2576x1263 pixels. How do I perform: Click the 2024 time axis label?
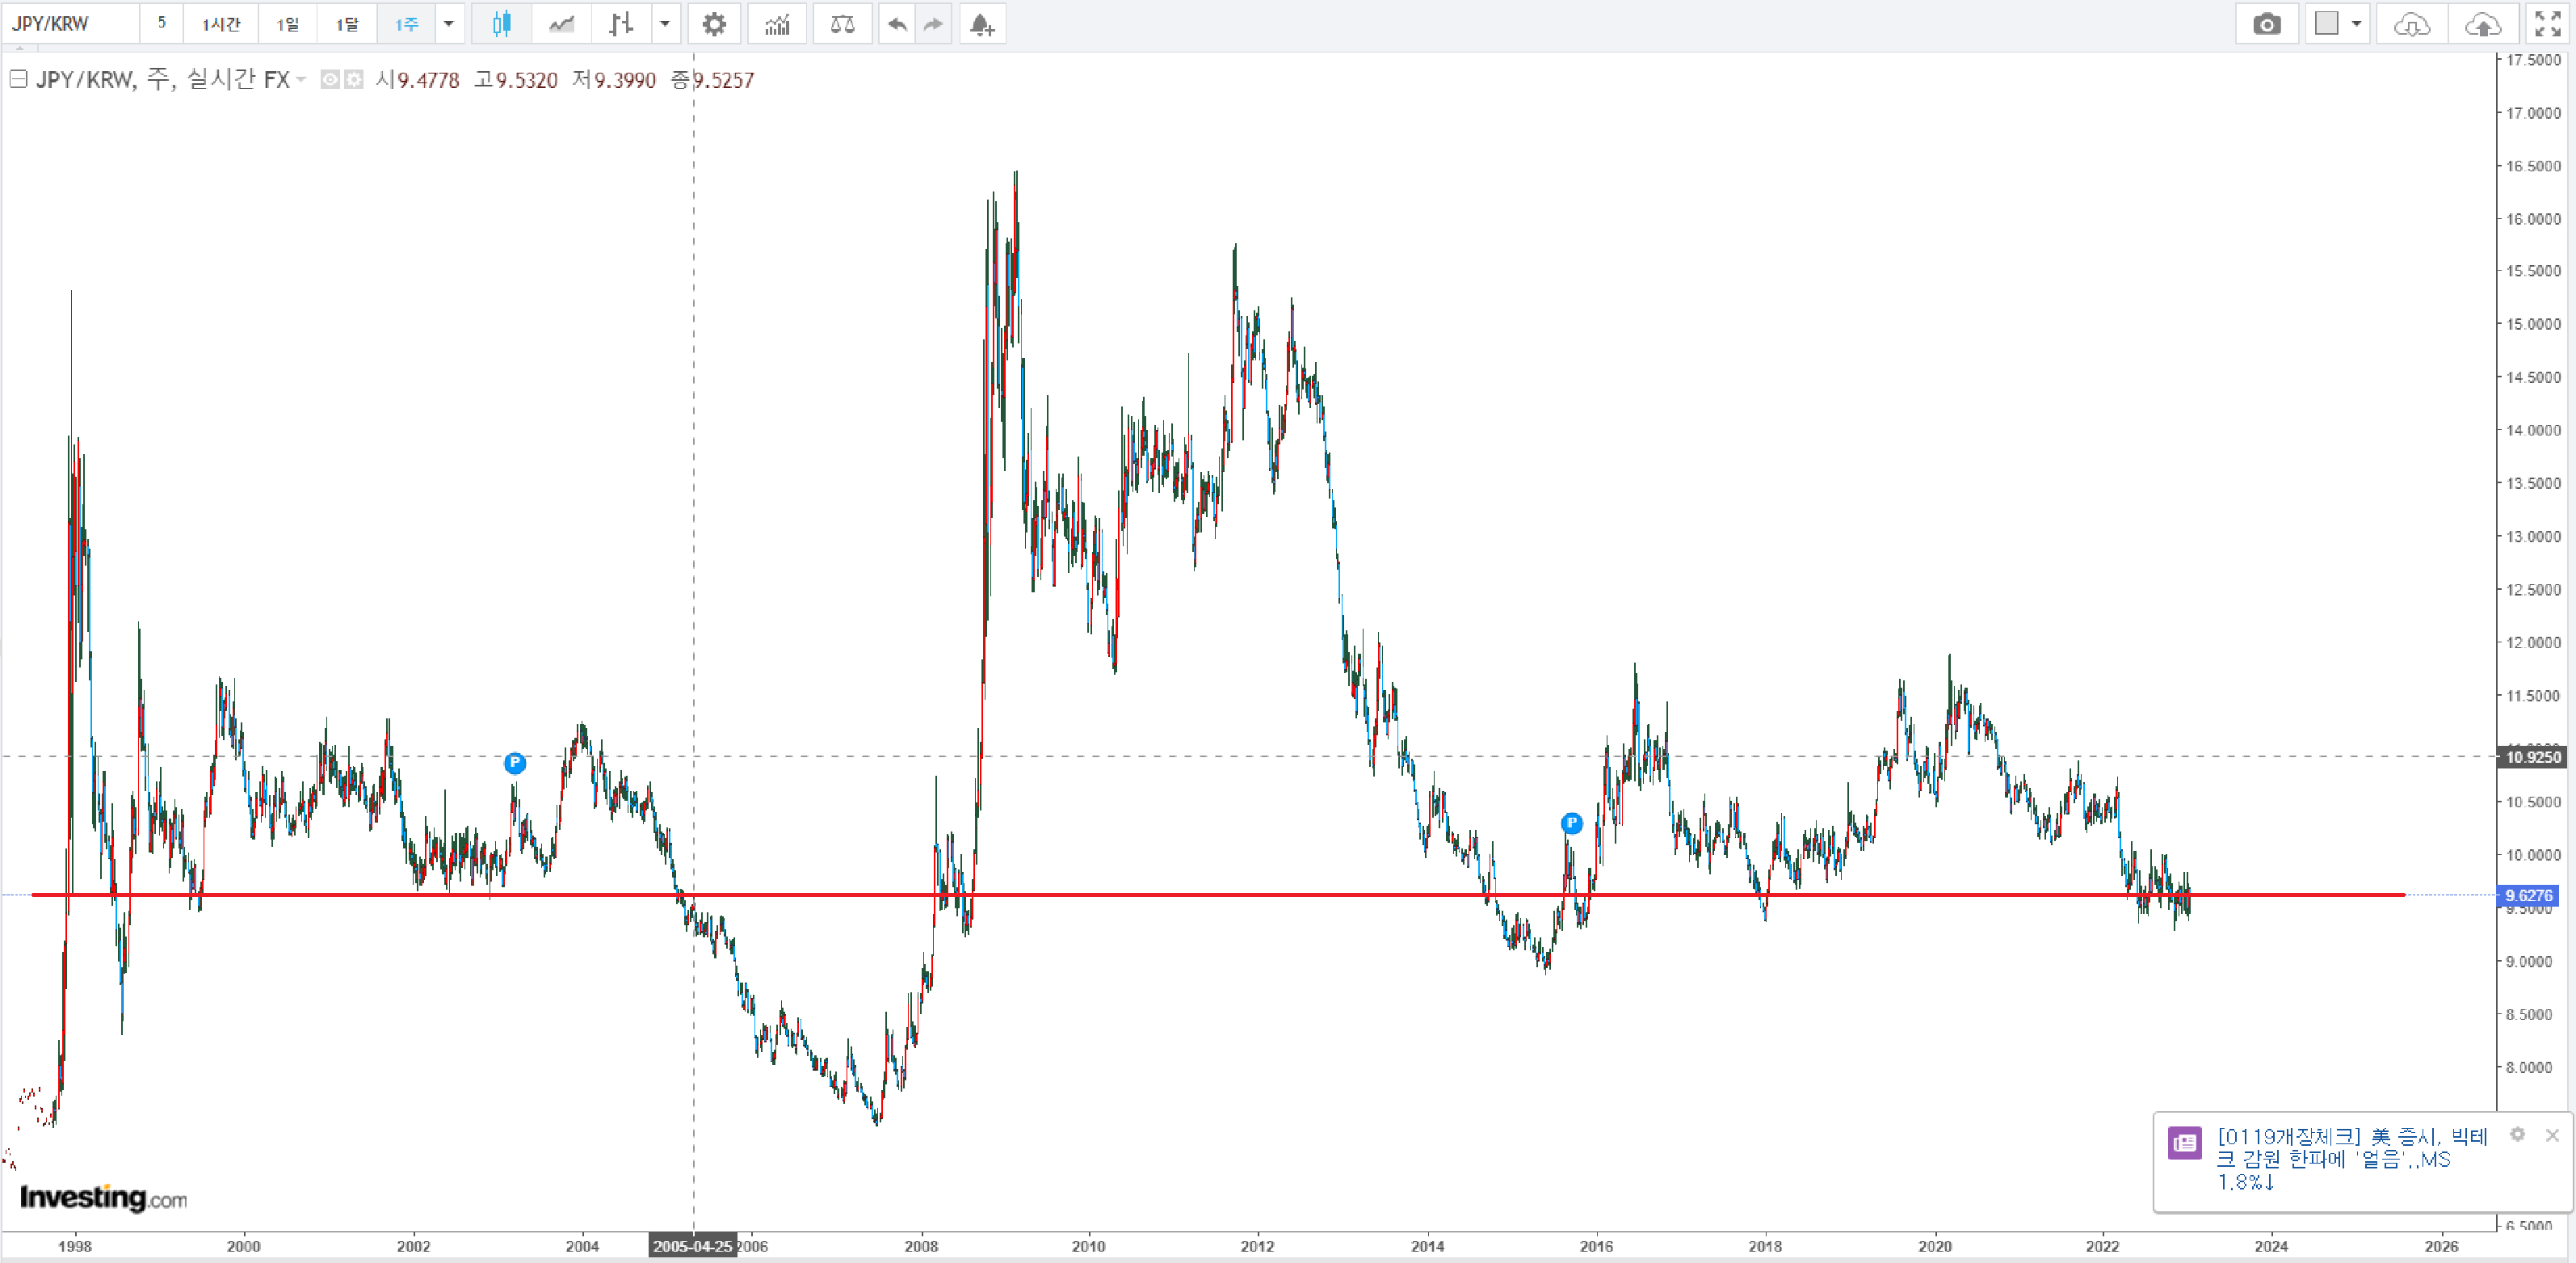click(2271, 1246)
